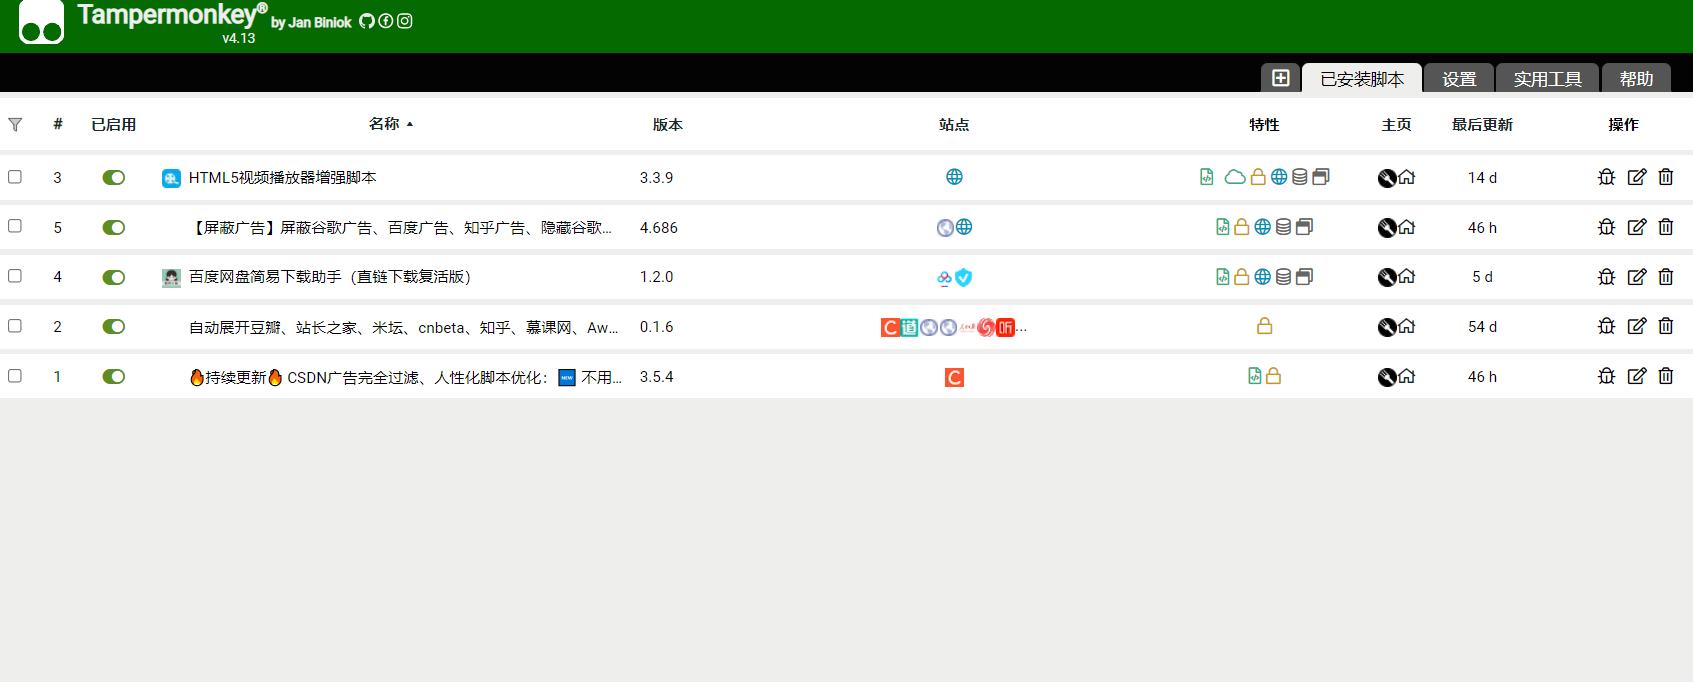This screenshot has height=682, width=1693.
Task: Open the 【屏蔽广告】屏蔽谷歌广告 script name link
Action: coord(400,228)
